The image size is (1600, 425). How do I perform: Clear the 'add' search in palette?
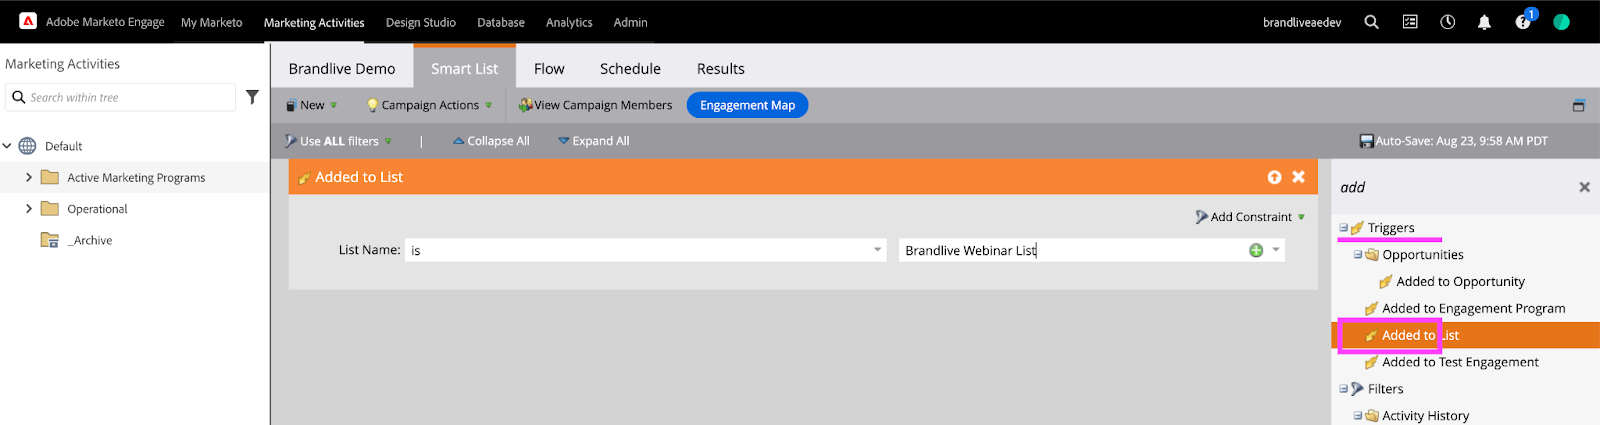point(1584,187)
